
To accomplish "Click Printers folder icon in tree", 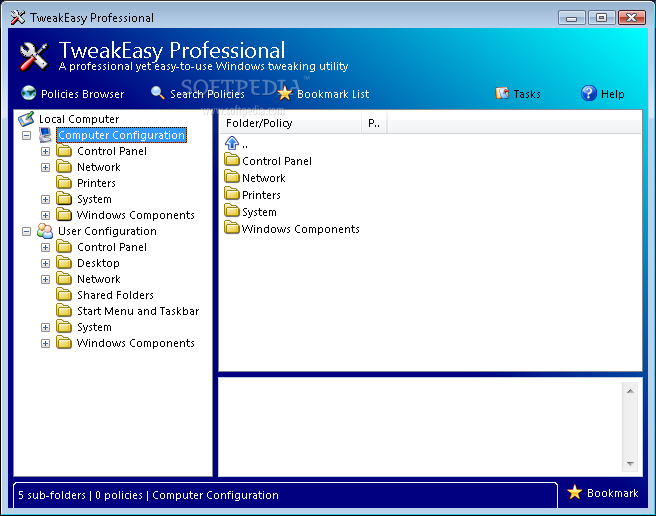I will 64,182.
